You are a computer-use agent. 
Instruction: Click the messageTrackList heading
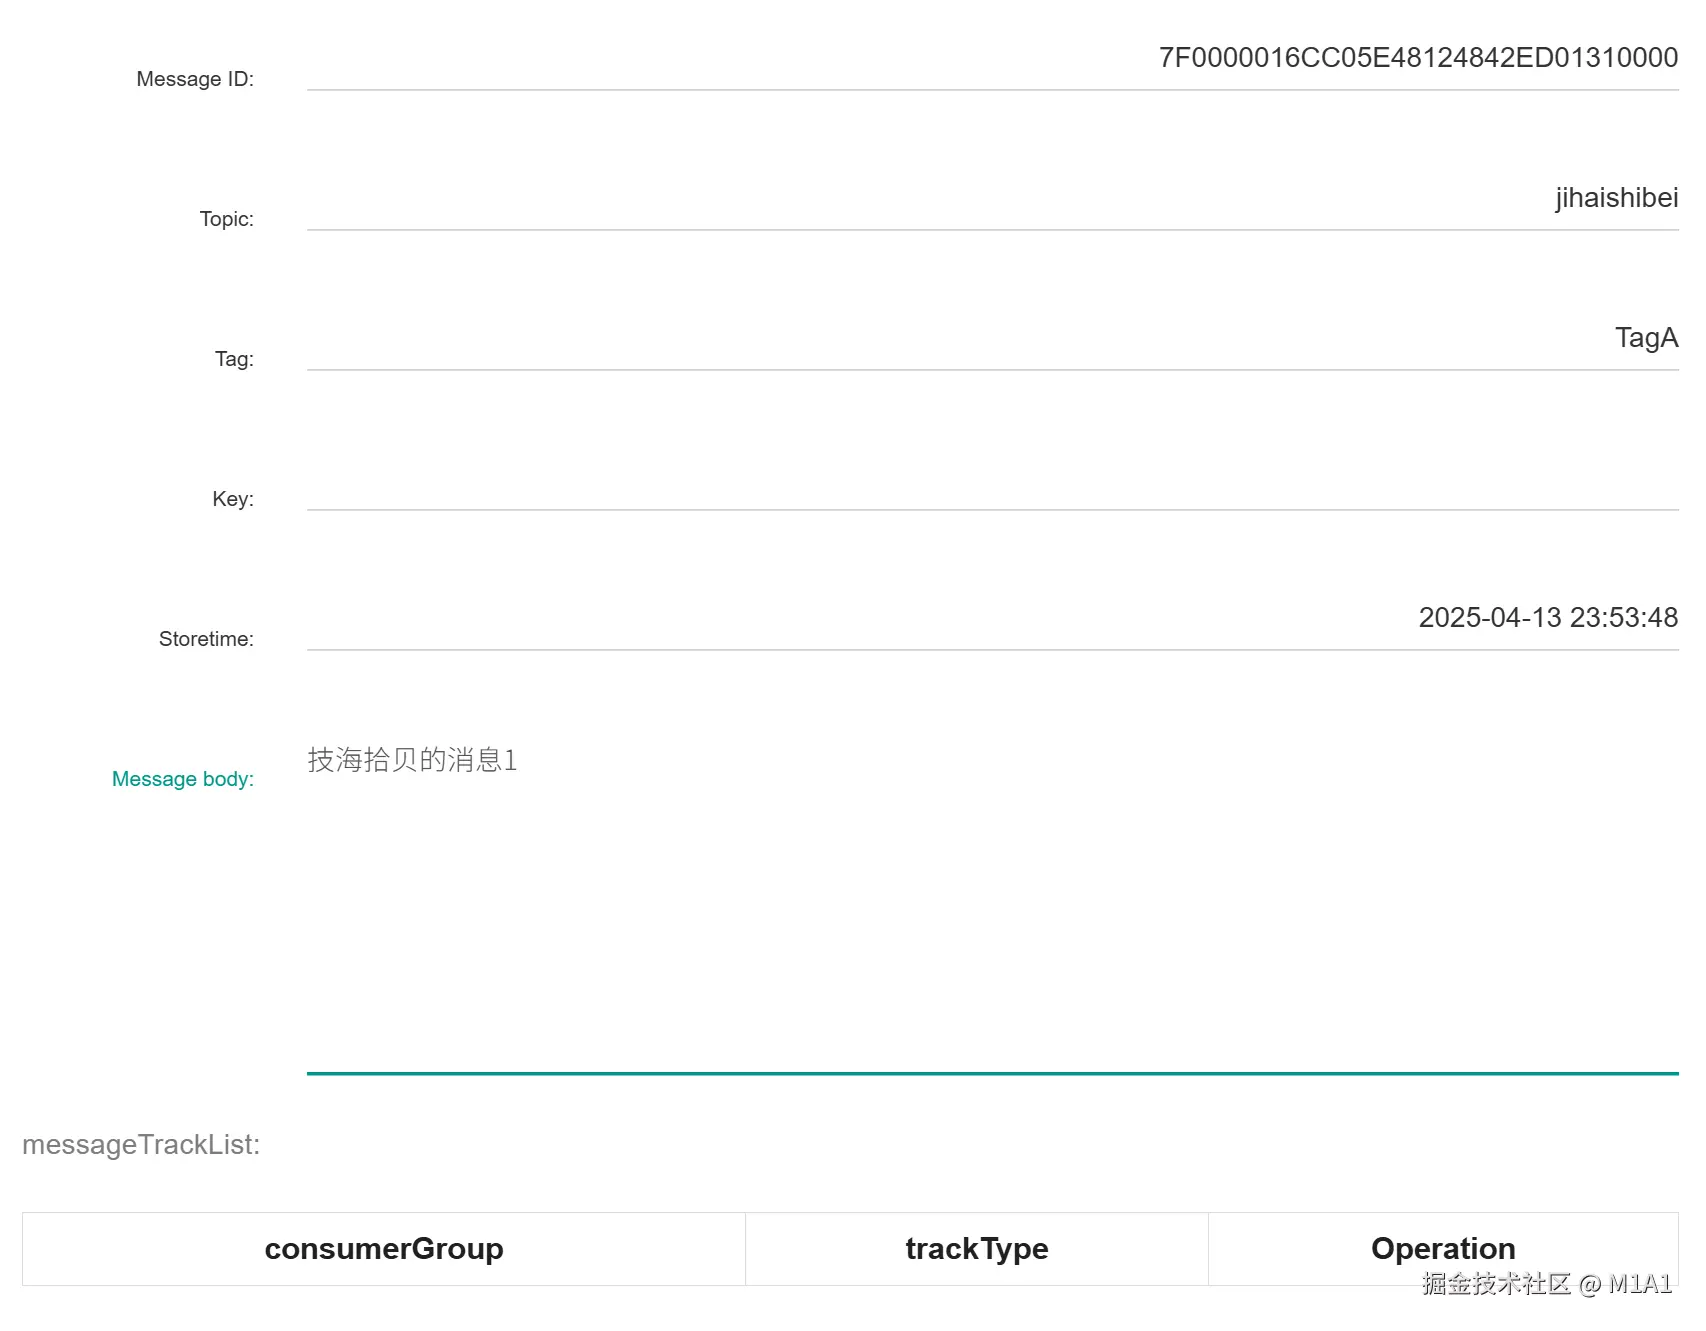[x=141, y=1145]
